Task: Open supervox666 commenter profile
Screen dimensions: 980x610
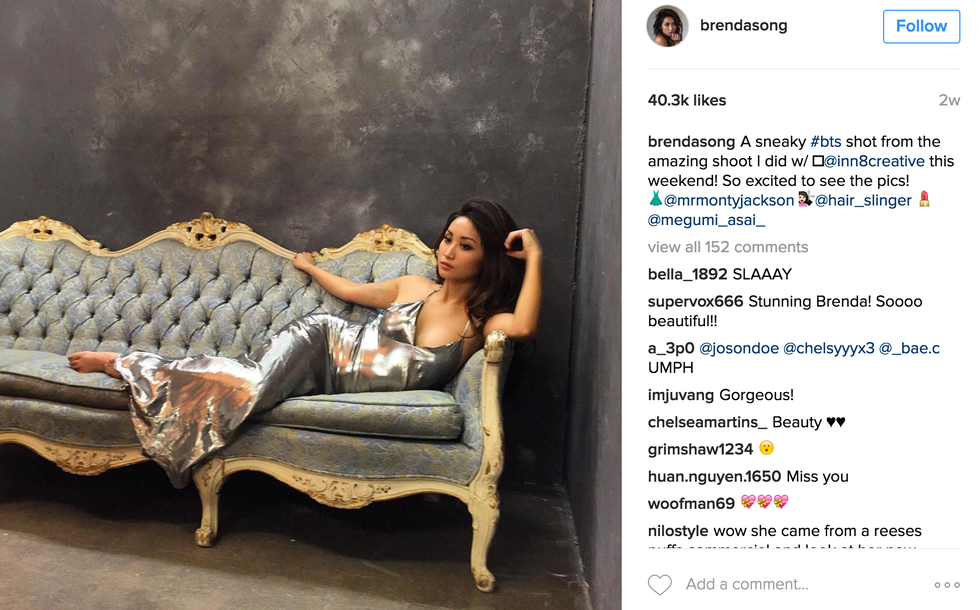Action: point(695,301)
